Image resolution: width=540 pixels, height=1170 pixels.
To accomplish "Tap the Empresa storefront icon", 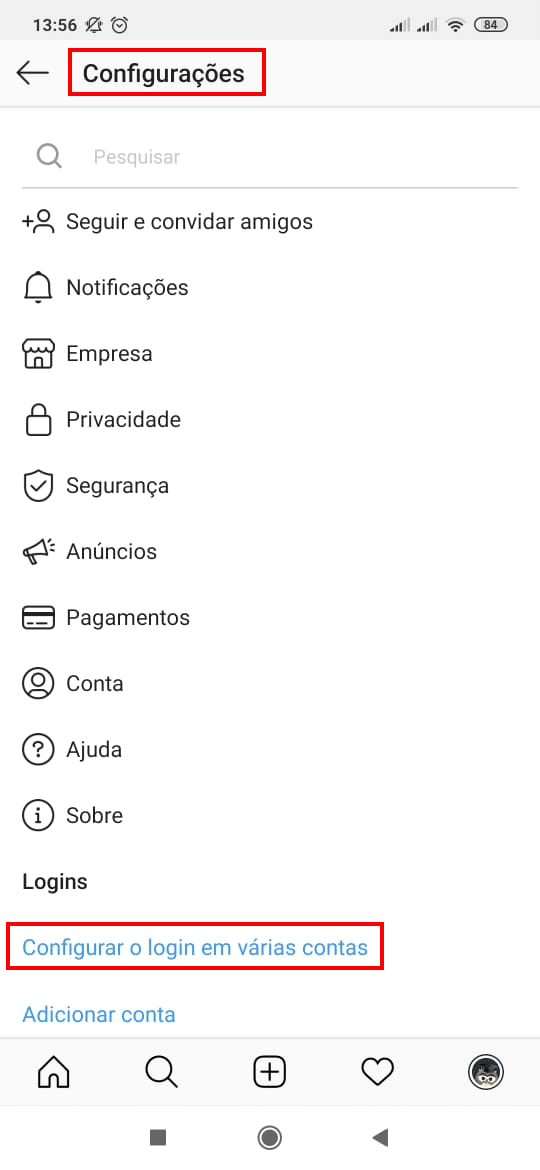I will click(38, 354).
